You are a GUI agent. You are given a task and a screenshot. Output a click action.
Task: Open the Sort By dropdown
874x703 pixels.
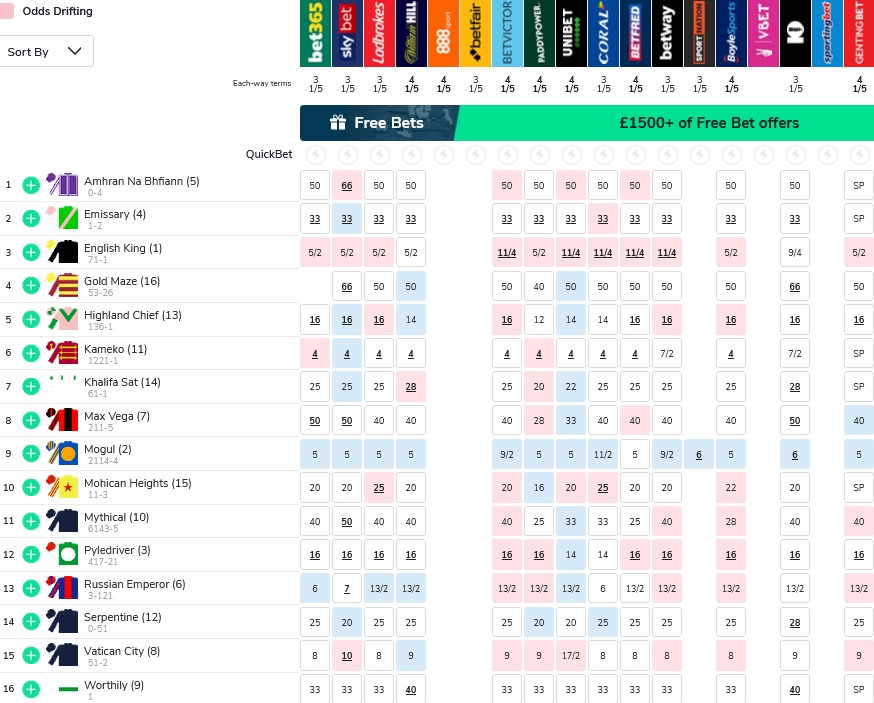(x=47, y=51)
